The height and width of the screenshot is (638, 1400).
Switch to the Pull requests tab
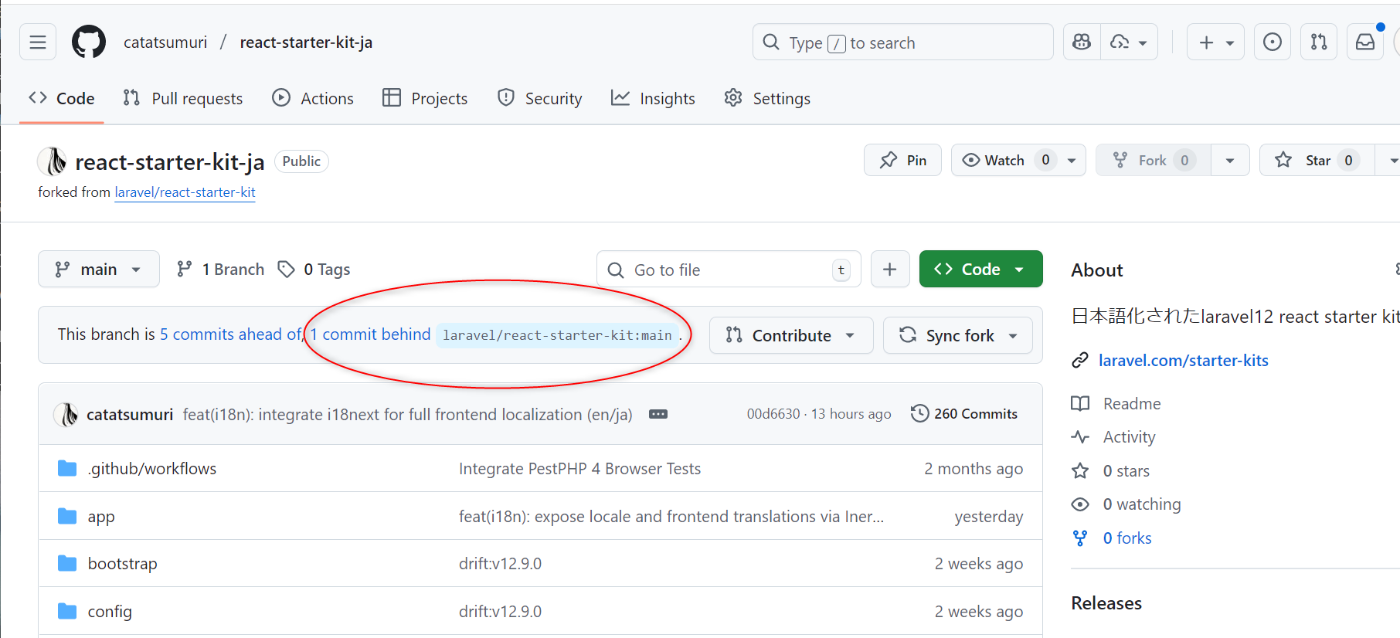pos(183,98)
